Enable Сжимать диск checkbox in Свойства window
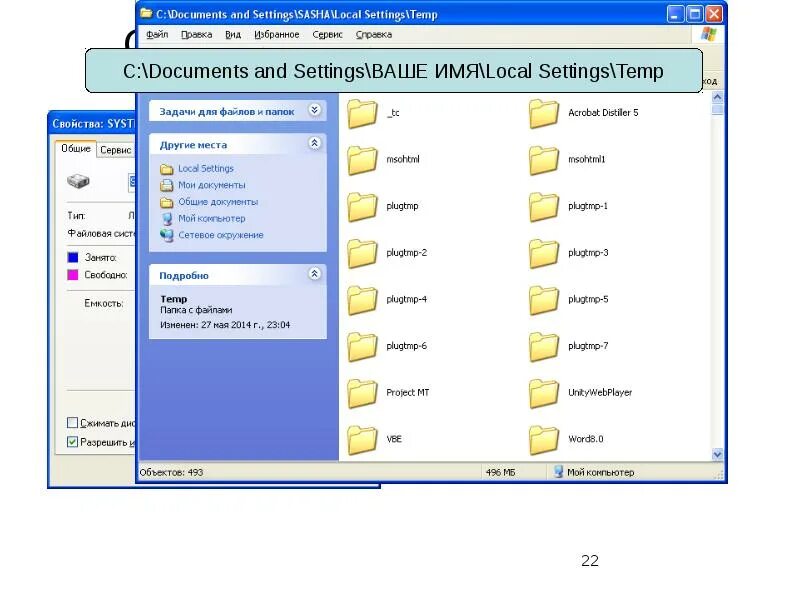This screenshot has height=600, width=800. (x=72, y=422)
